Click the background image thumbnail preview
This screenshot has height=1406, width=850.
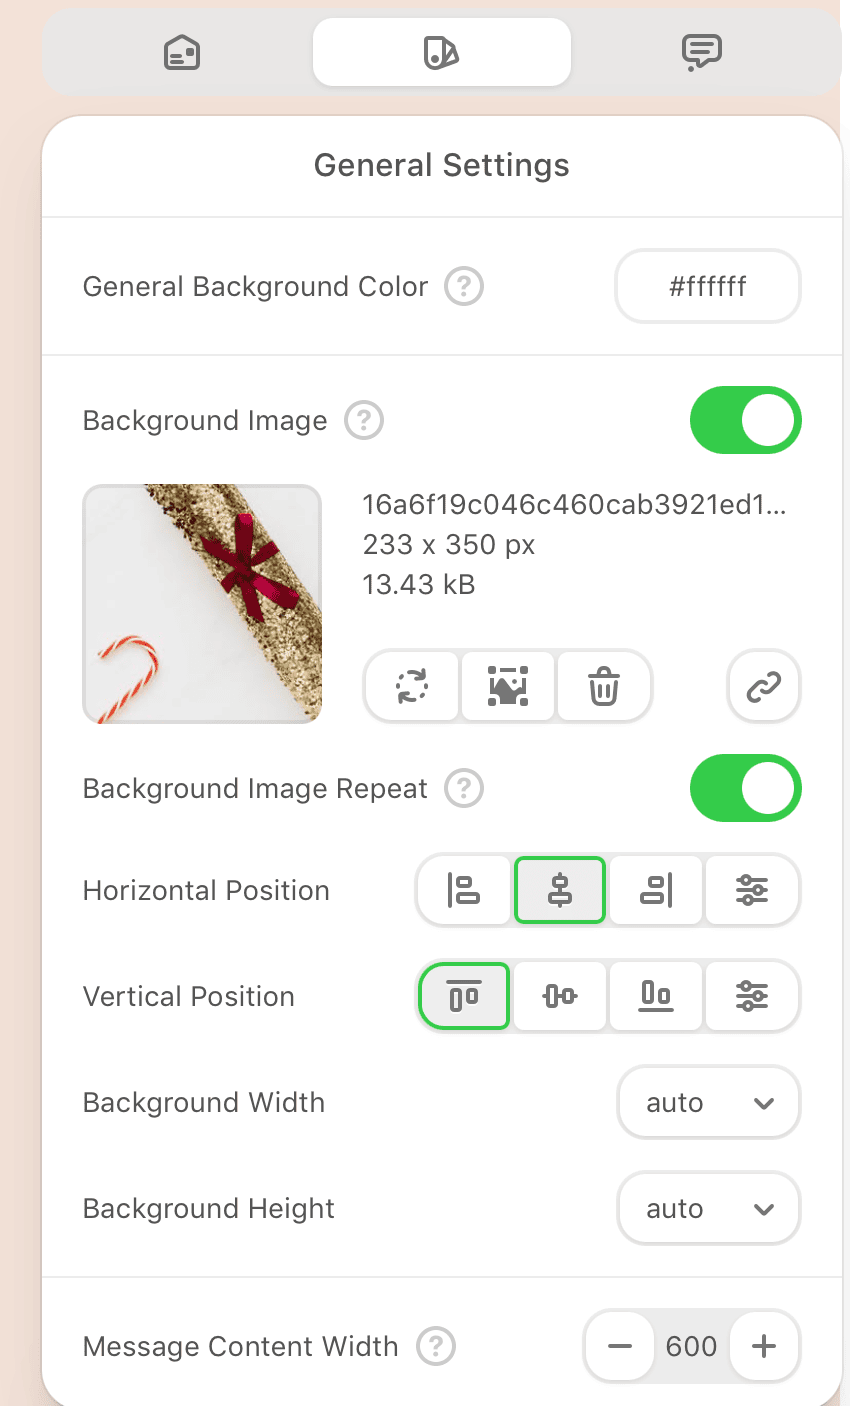(202, 604)
